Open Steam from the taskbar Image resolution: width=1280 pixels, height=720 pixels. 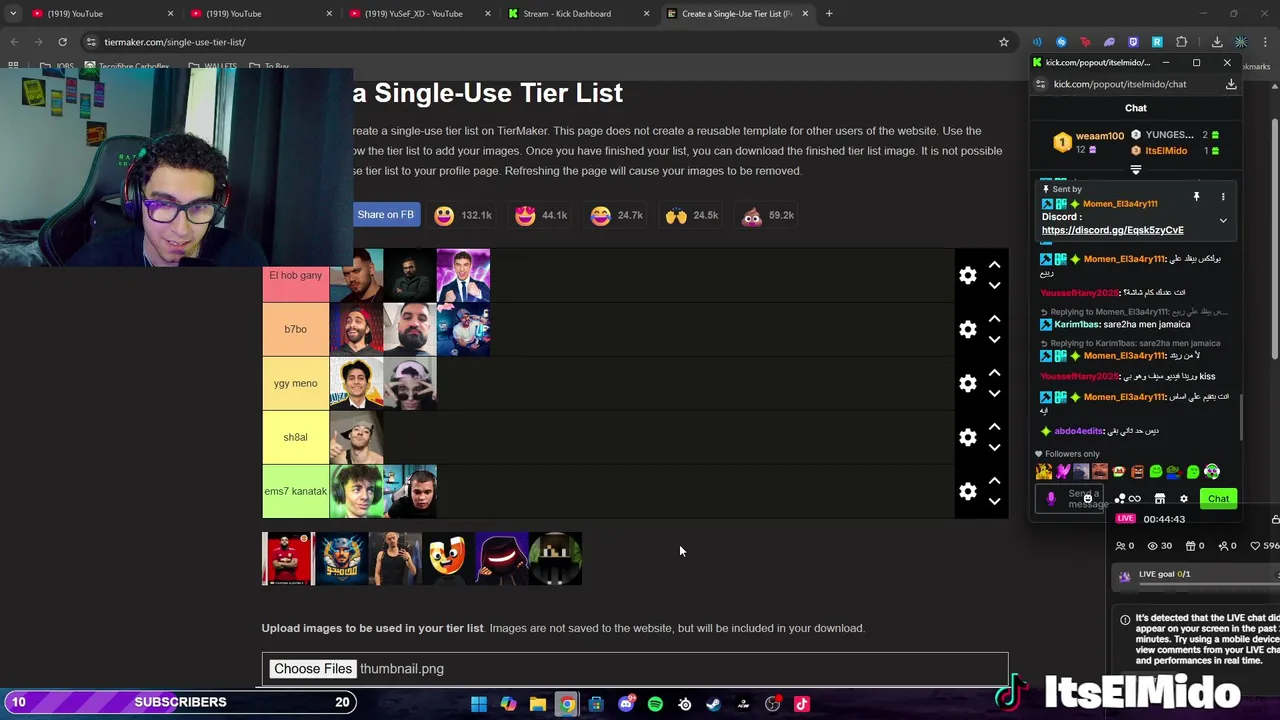pos(713,704)
